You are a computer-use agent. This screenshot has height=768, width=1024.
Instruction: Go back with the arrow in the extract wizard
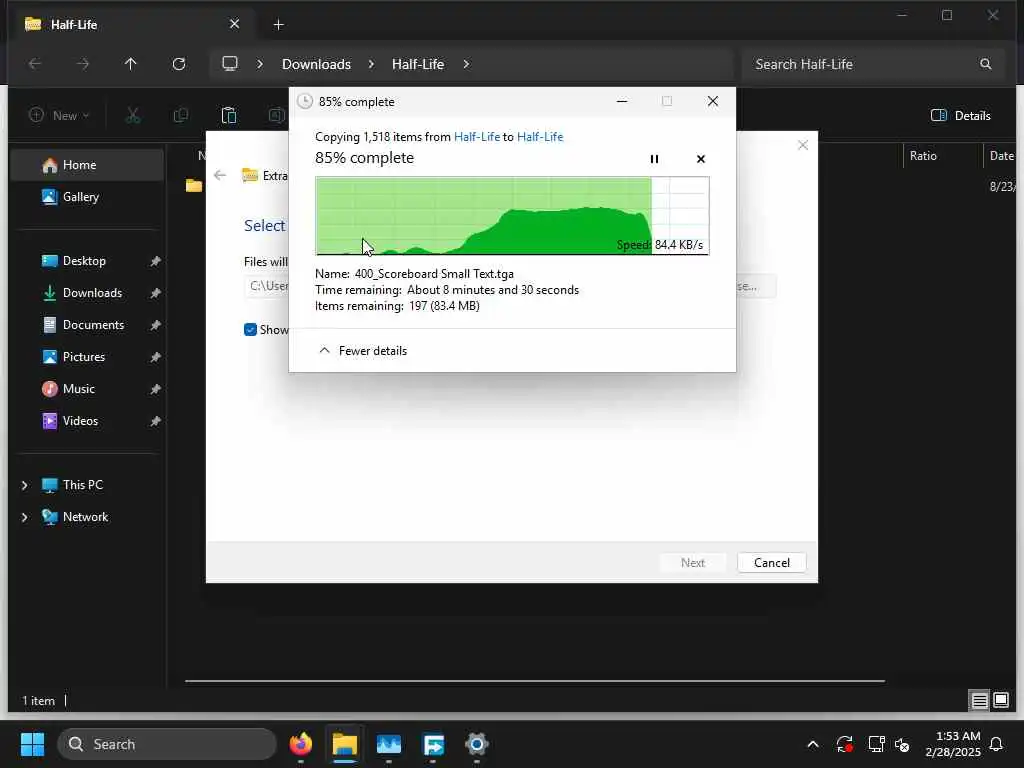(220, 175)
